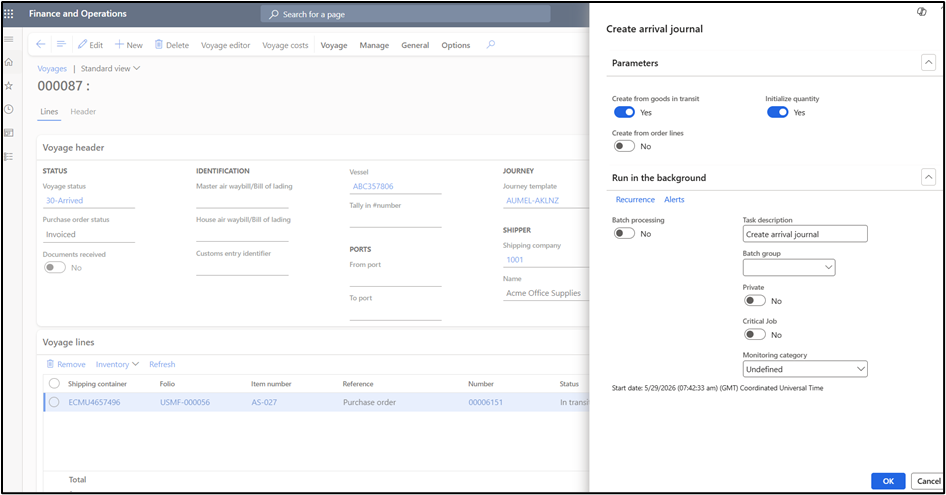
Task: Open the Recent clock icon in sidebar
Action: pos(9,109)
